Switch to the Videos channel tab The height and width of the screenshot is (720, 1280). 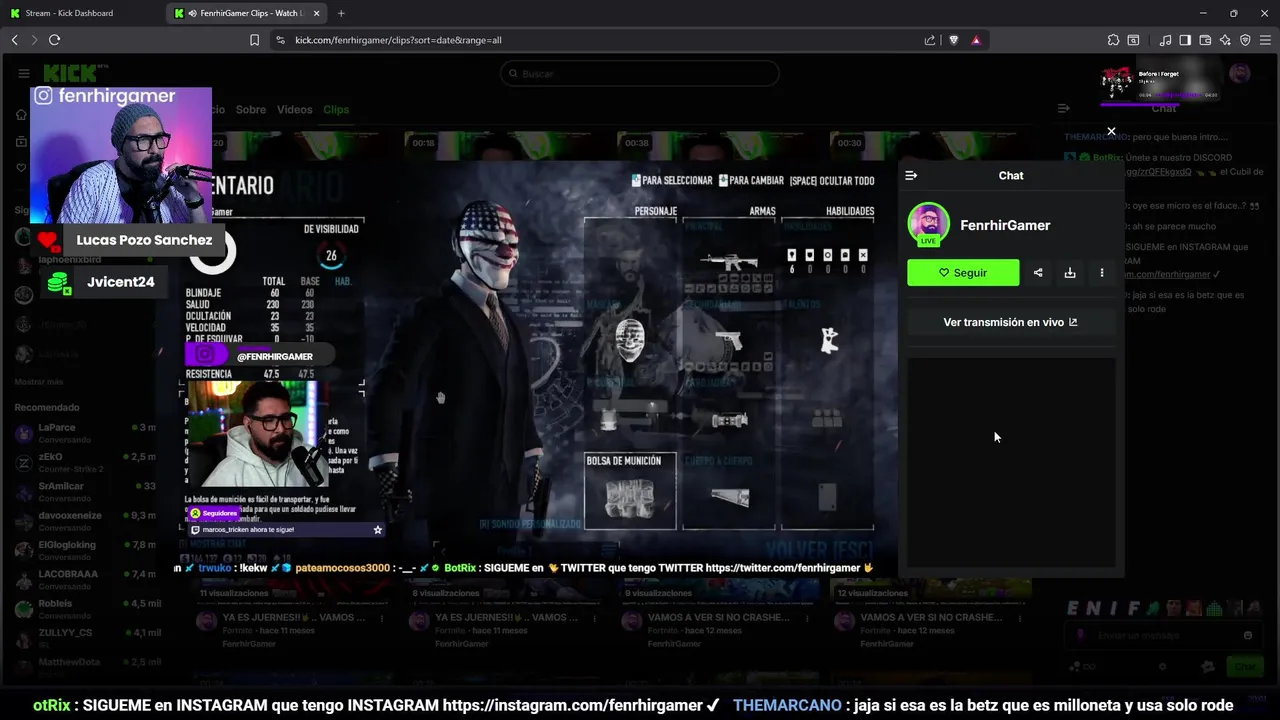click(294, 109)
